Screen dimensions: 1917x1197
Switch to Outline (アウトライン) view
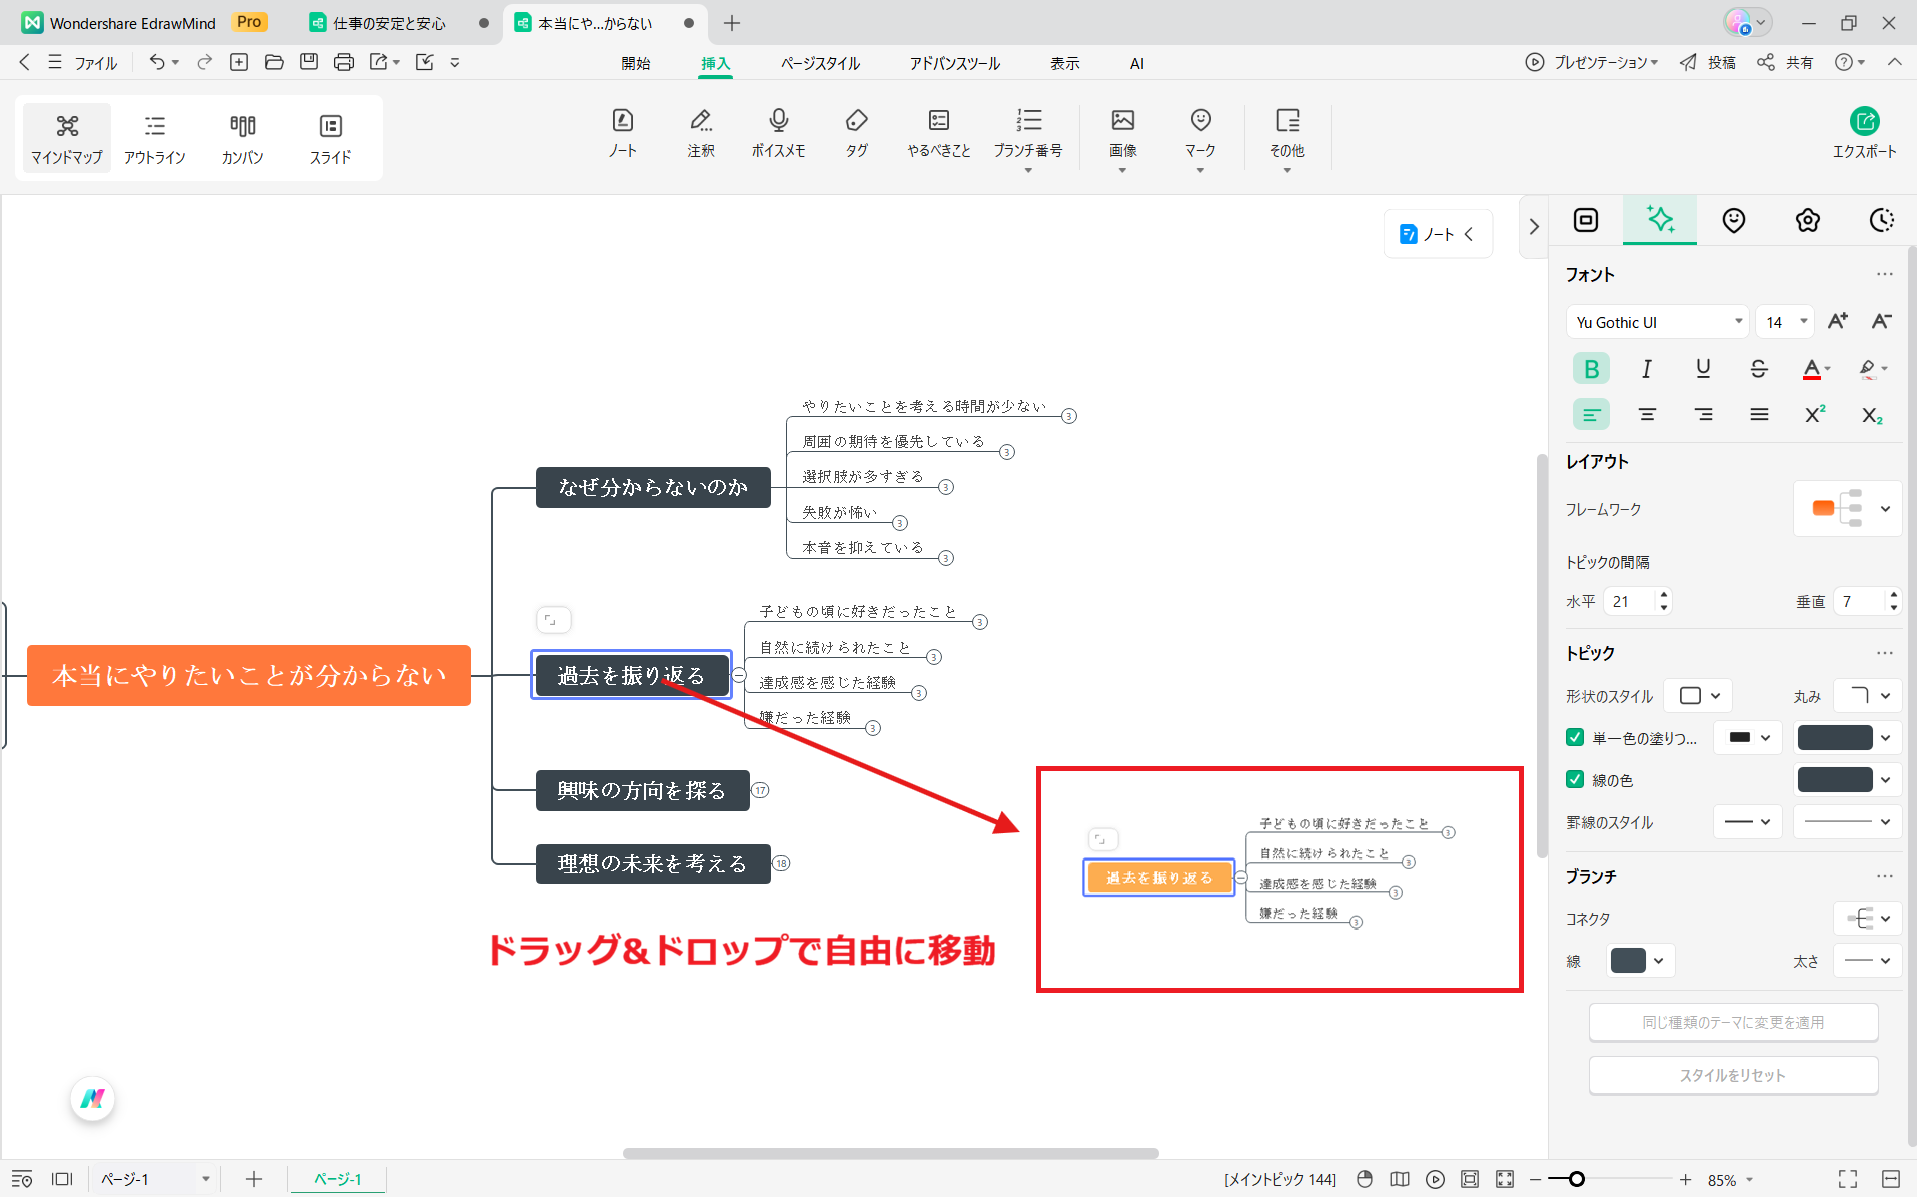pos(154,138)
